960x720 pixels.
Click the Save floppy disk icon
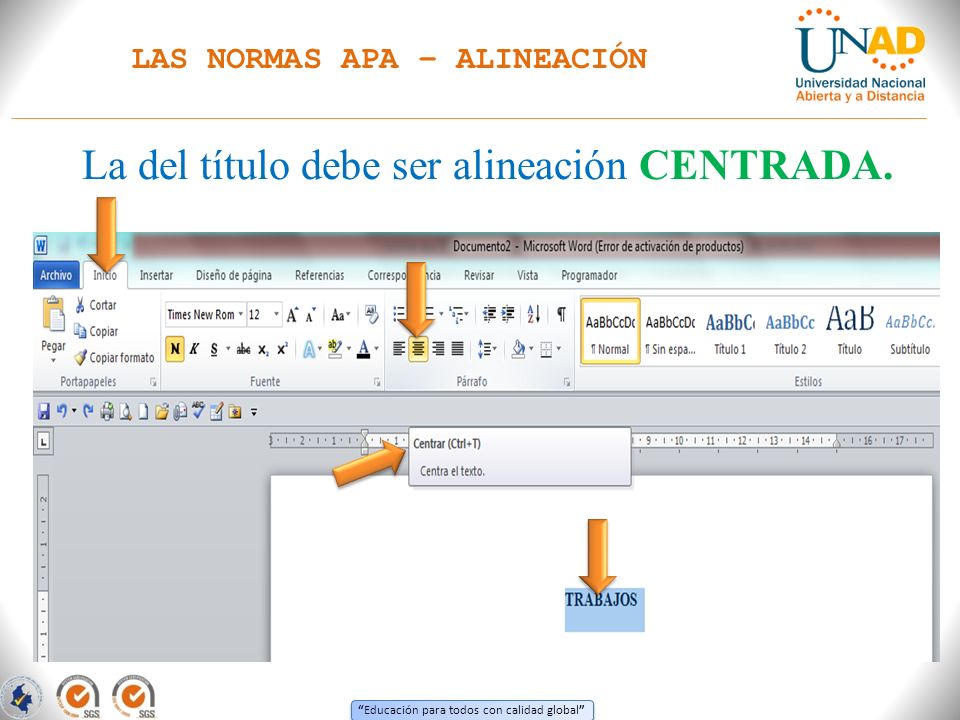(43, 411)
